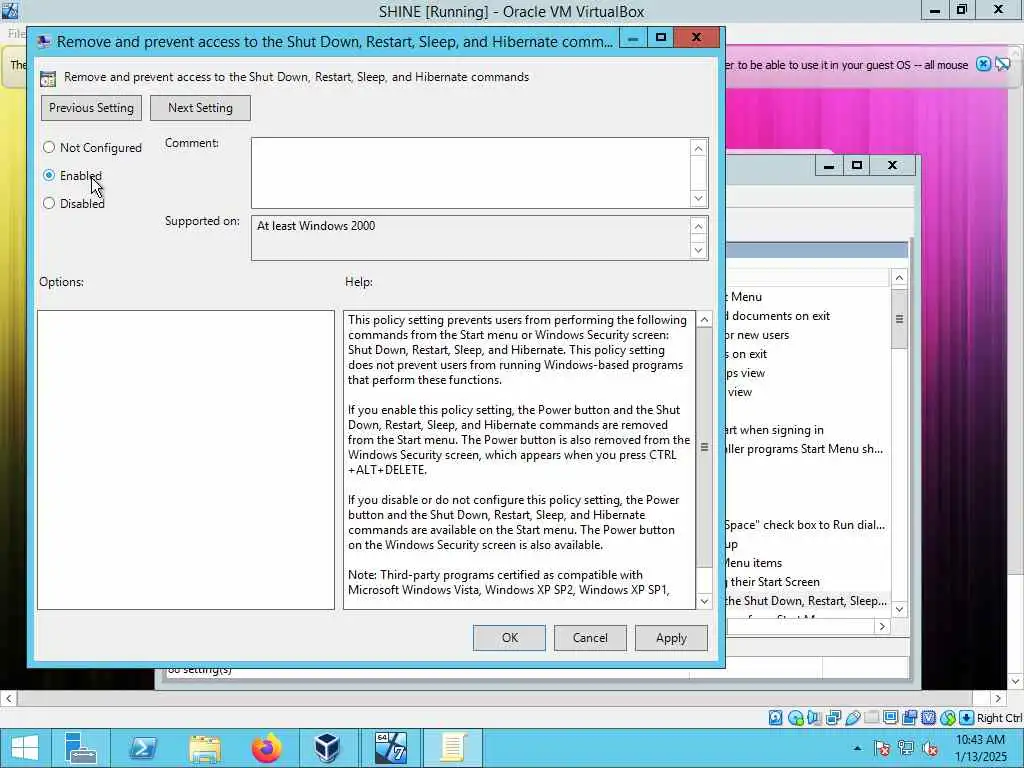
Task: Launch Firefox from the taskbar
Action: click(266, 748)
